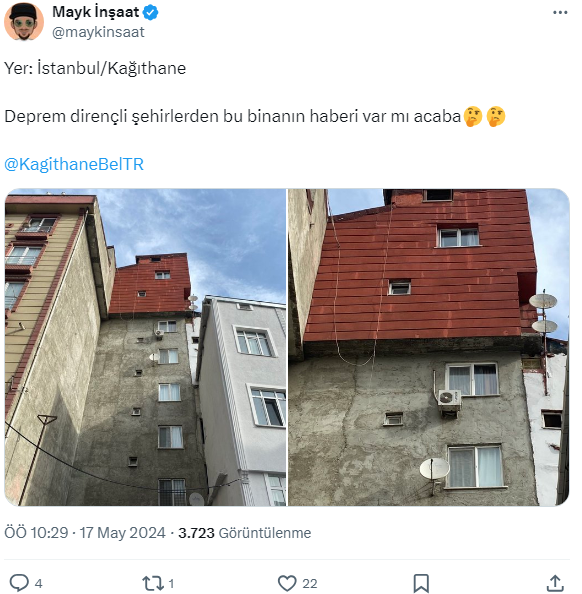Open Mayk İnşaat's profile avatar

pyautogui.click(x=23, y=22)
